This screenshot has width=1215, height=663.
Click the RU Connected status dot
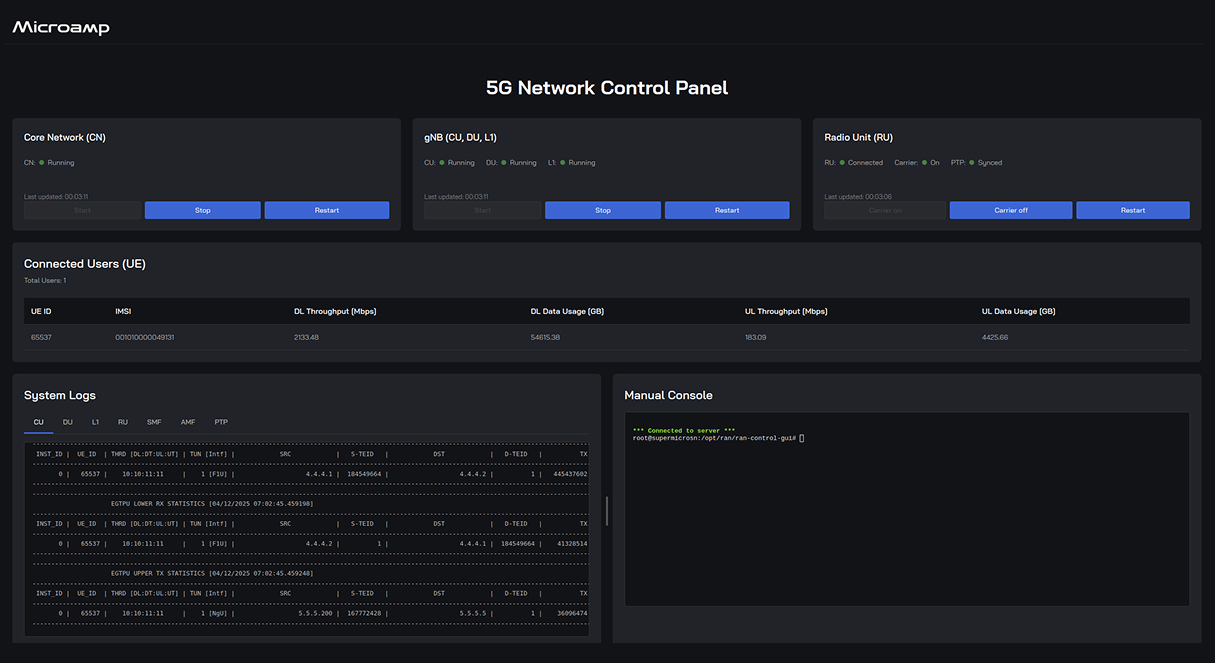(x=841, y=162)
